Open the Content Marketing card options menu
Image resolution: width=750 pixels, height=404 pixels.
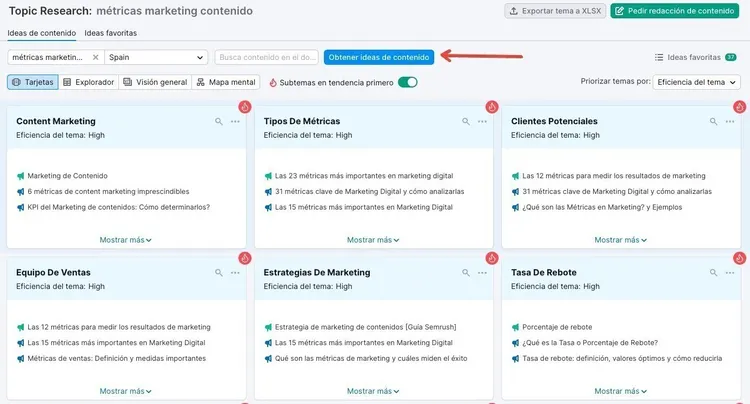pyautogui.click(x=235, y=121)
